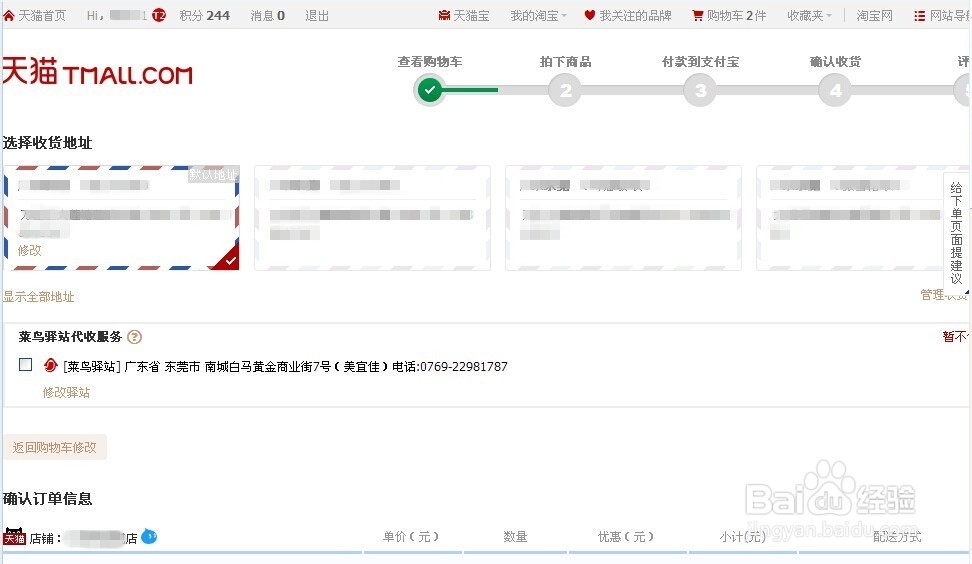Viewport: 972px width, 564px height.
Task: Click the blue Wangwang chat icon
Action: 149,536
